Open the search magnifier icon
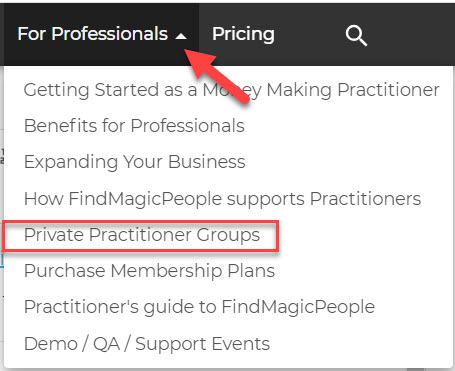455x371 pixels. click(x=356, y=35)
